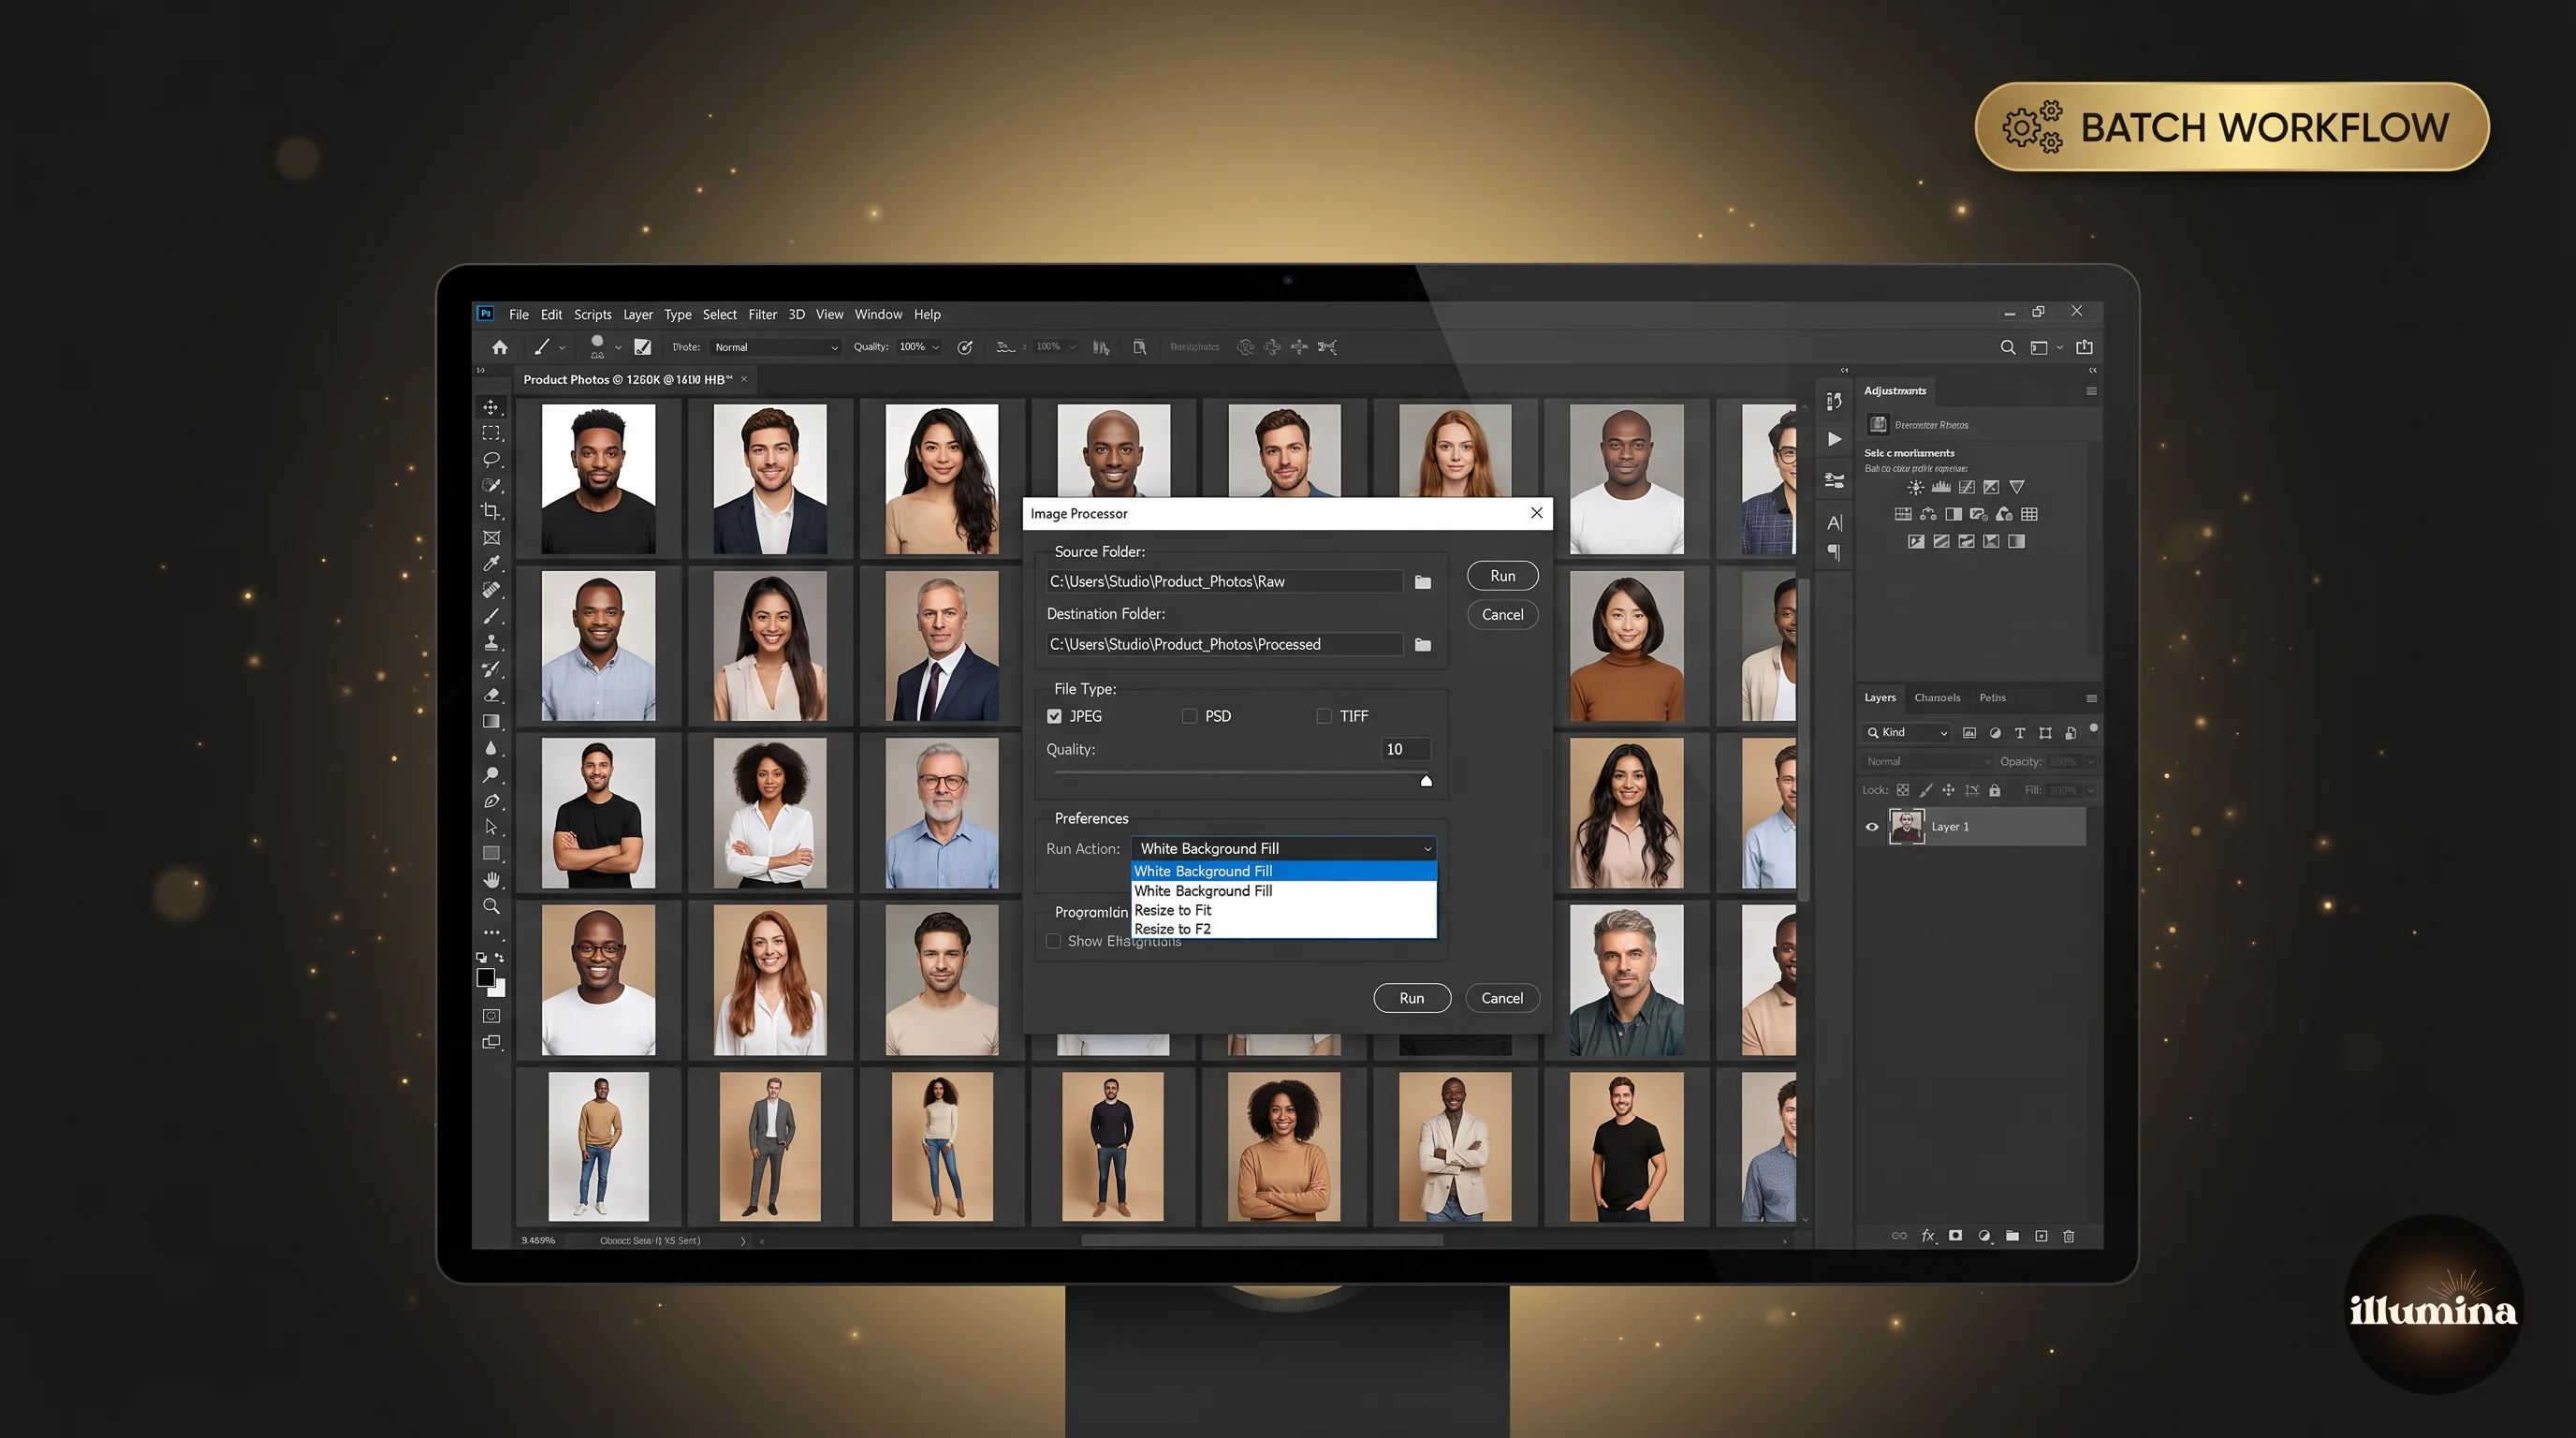Uncheck the JPEG file type option

1055,716
